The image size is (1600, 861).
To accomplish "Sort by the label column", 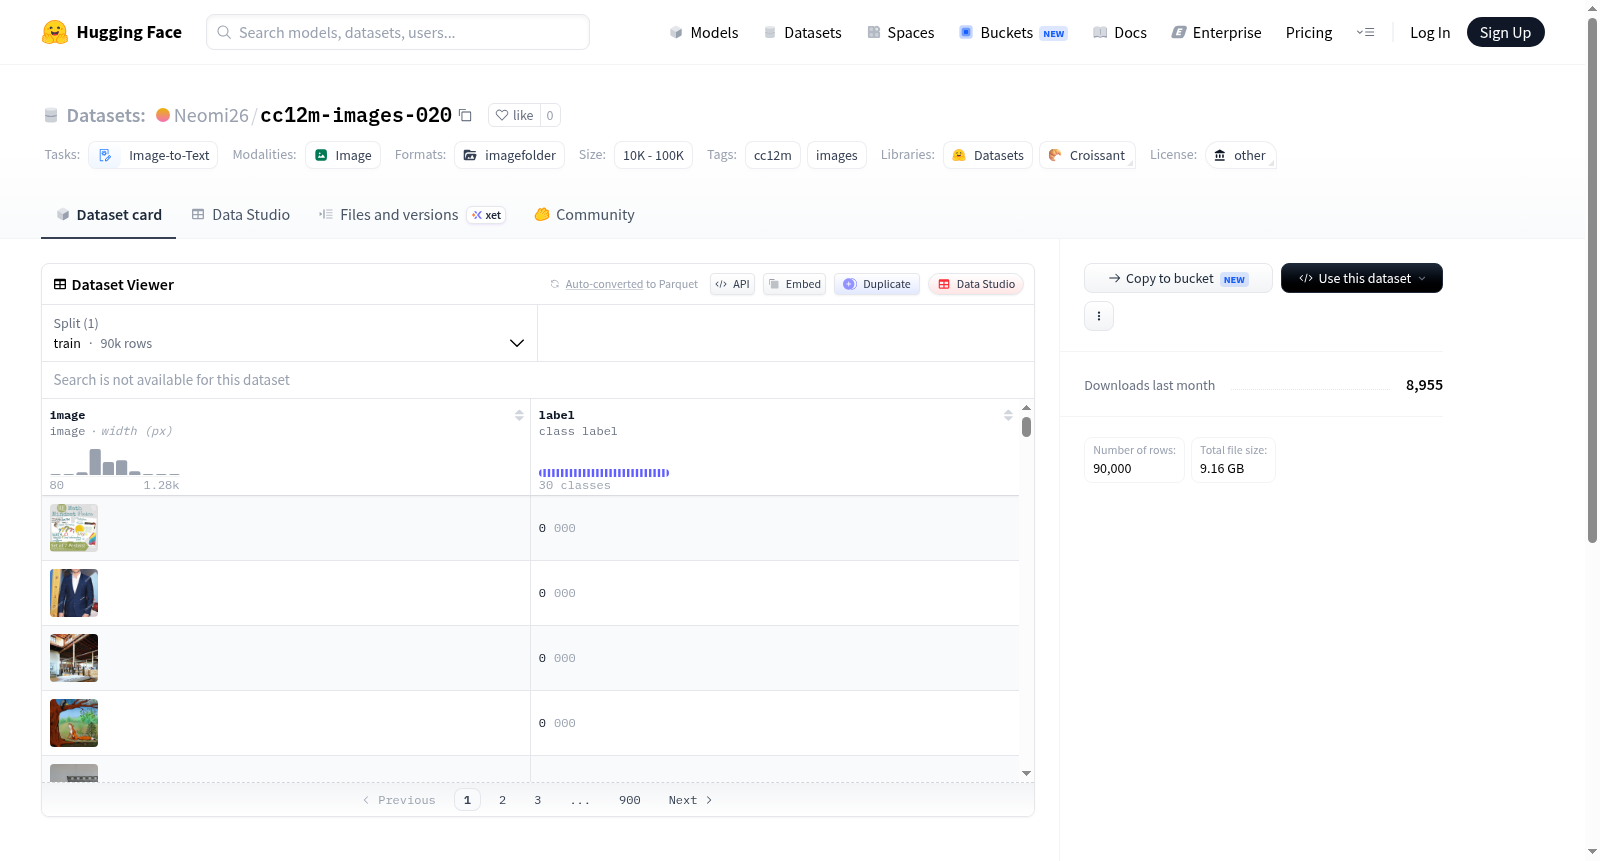I will [1008, 415].
